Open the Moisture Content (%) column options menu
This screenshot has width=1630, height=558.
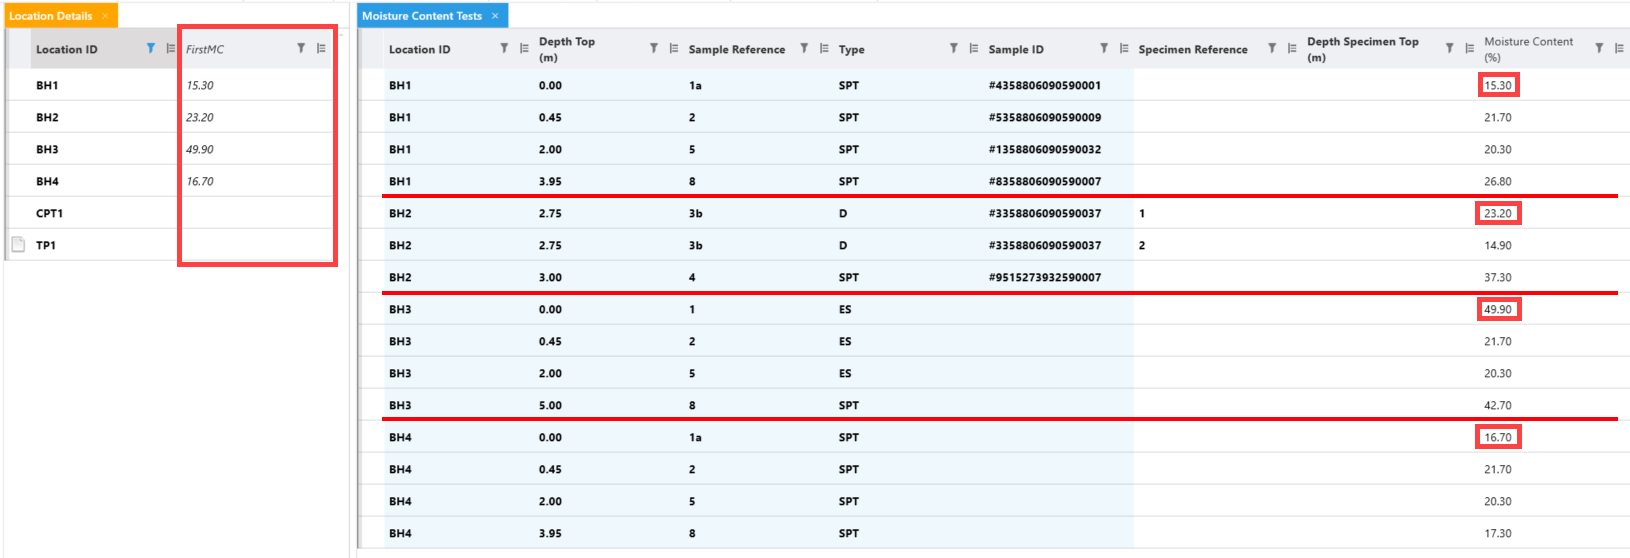(x=1619, y=48)
